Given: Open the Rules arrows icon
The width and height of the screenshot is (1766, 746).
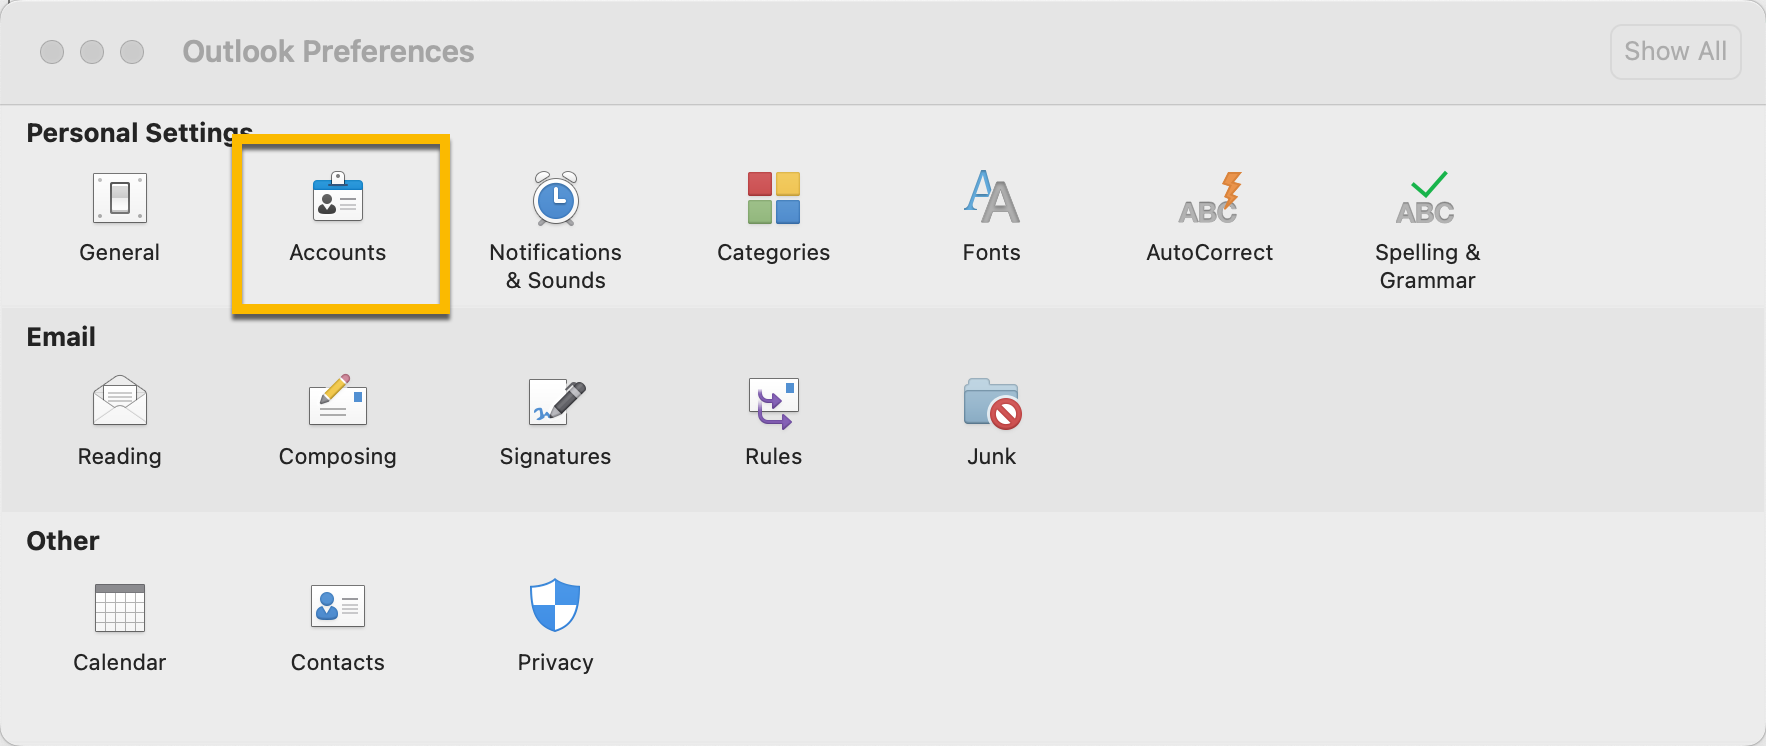Looking at the screenshot, I should pos(774,403).
